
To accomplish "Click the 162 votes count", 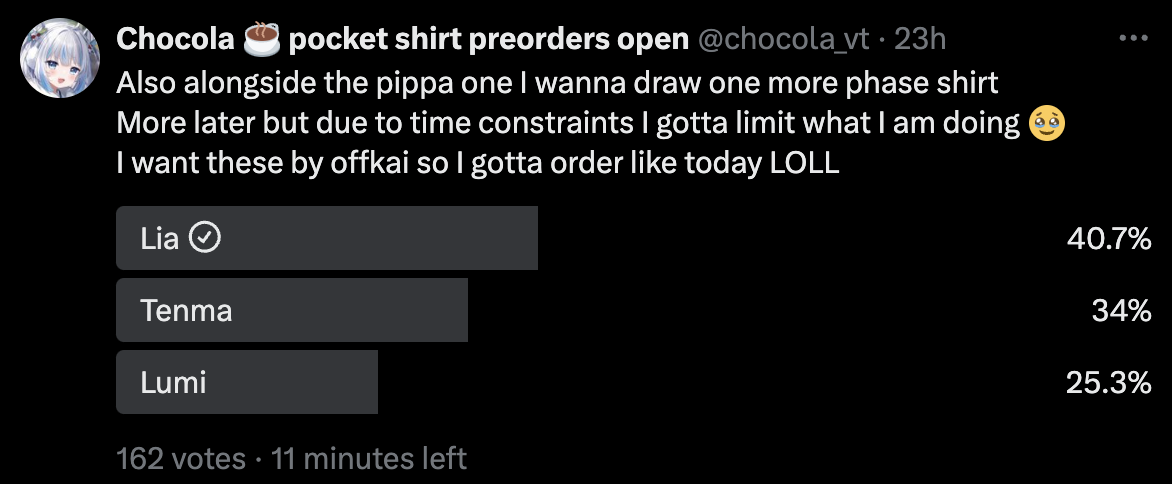I will tap(180, 458).
